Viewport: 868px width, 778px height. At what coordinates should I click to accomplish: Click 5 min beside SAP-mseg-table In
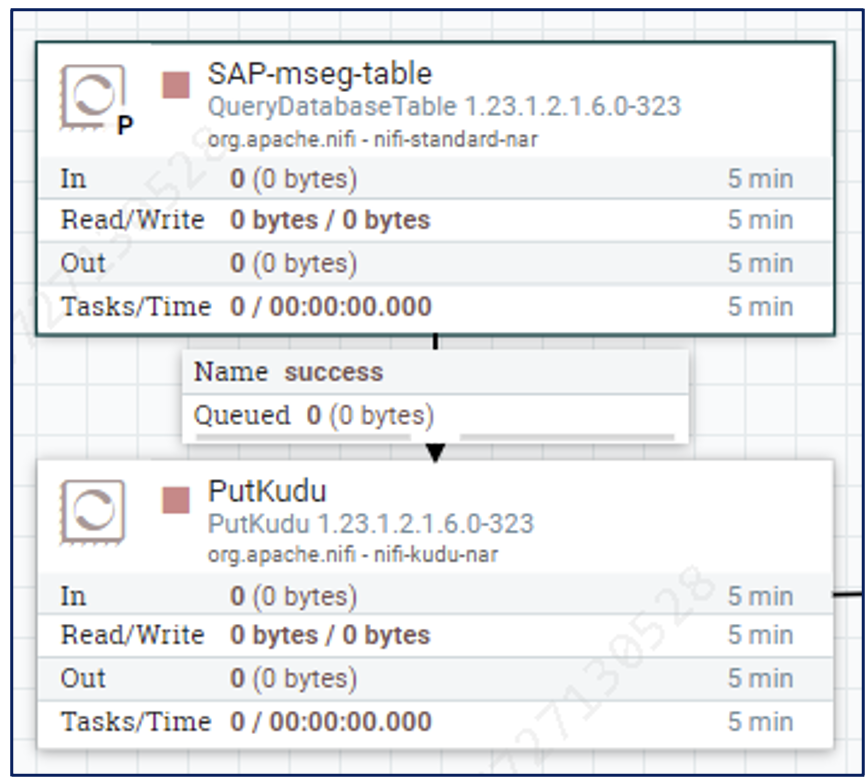(761, 179)
